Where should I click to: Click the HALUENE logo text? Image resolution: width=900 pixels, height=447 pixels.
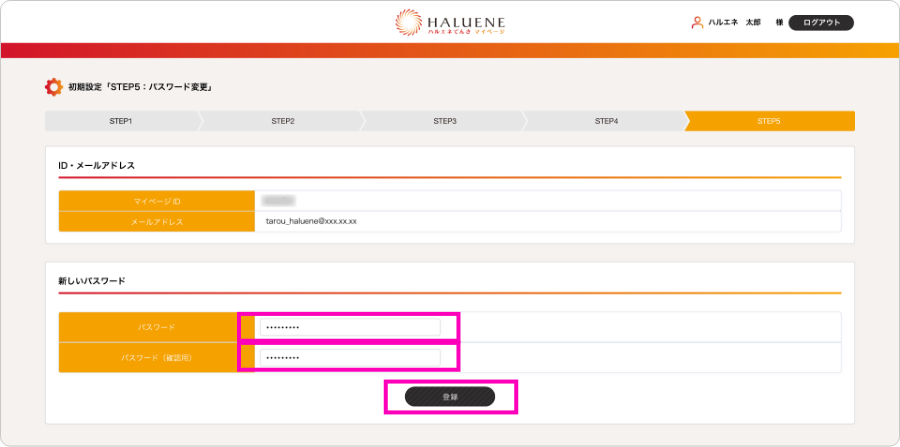click(x=466, y=20)
